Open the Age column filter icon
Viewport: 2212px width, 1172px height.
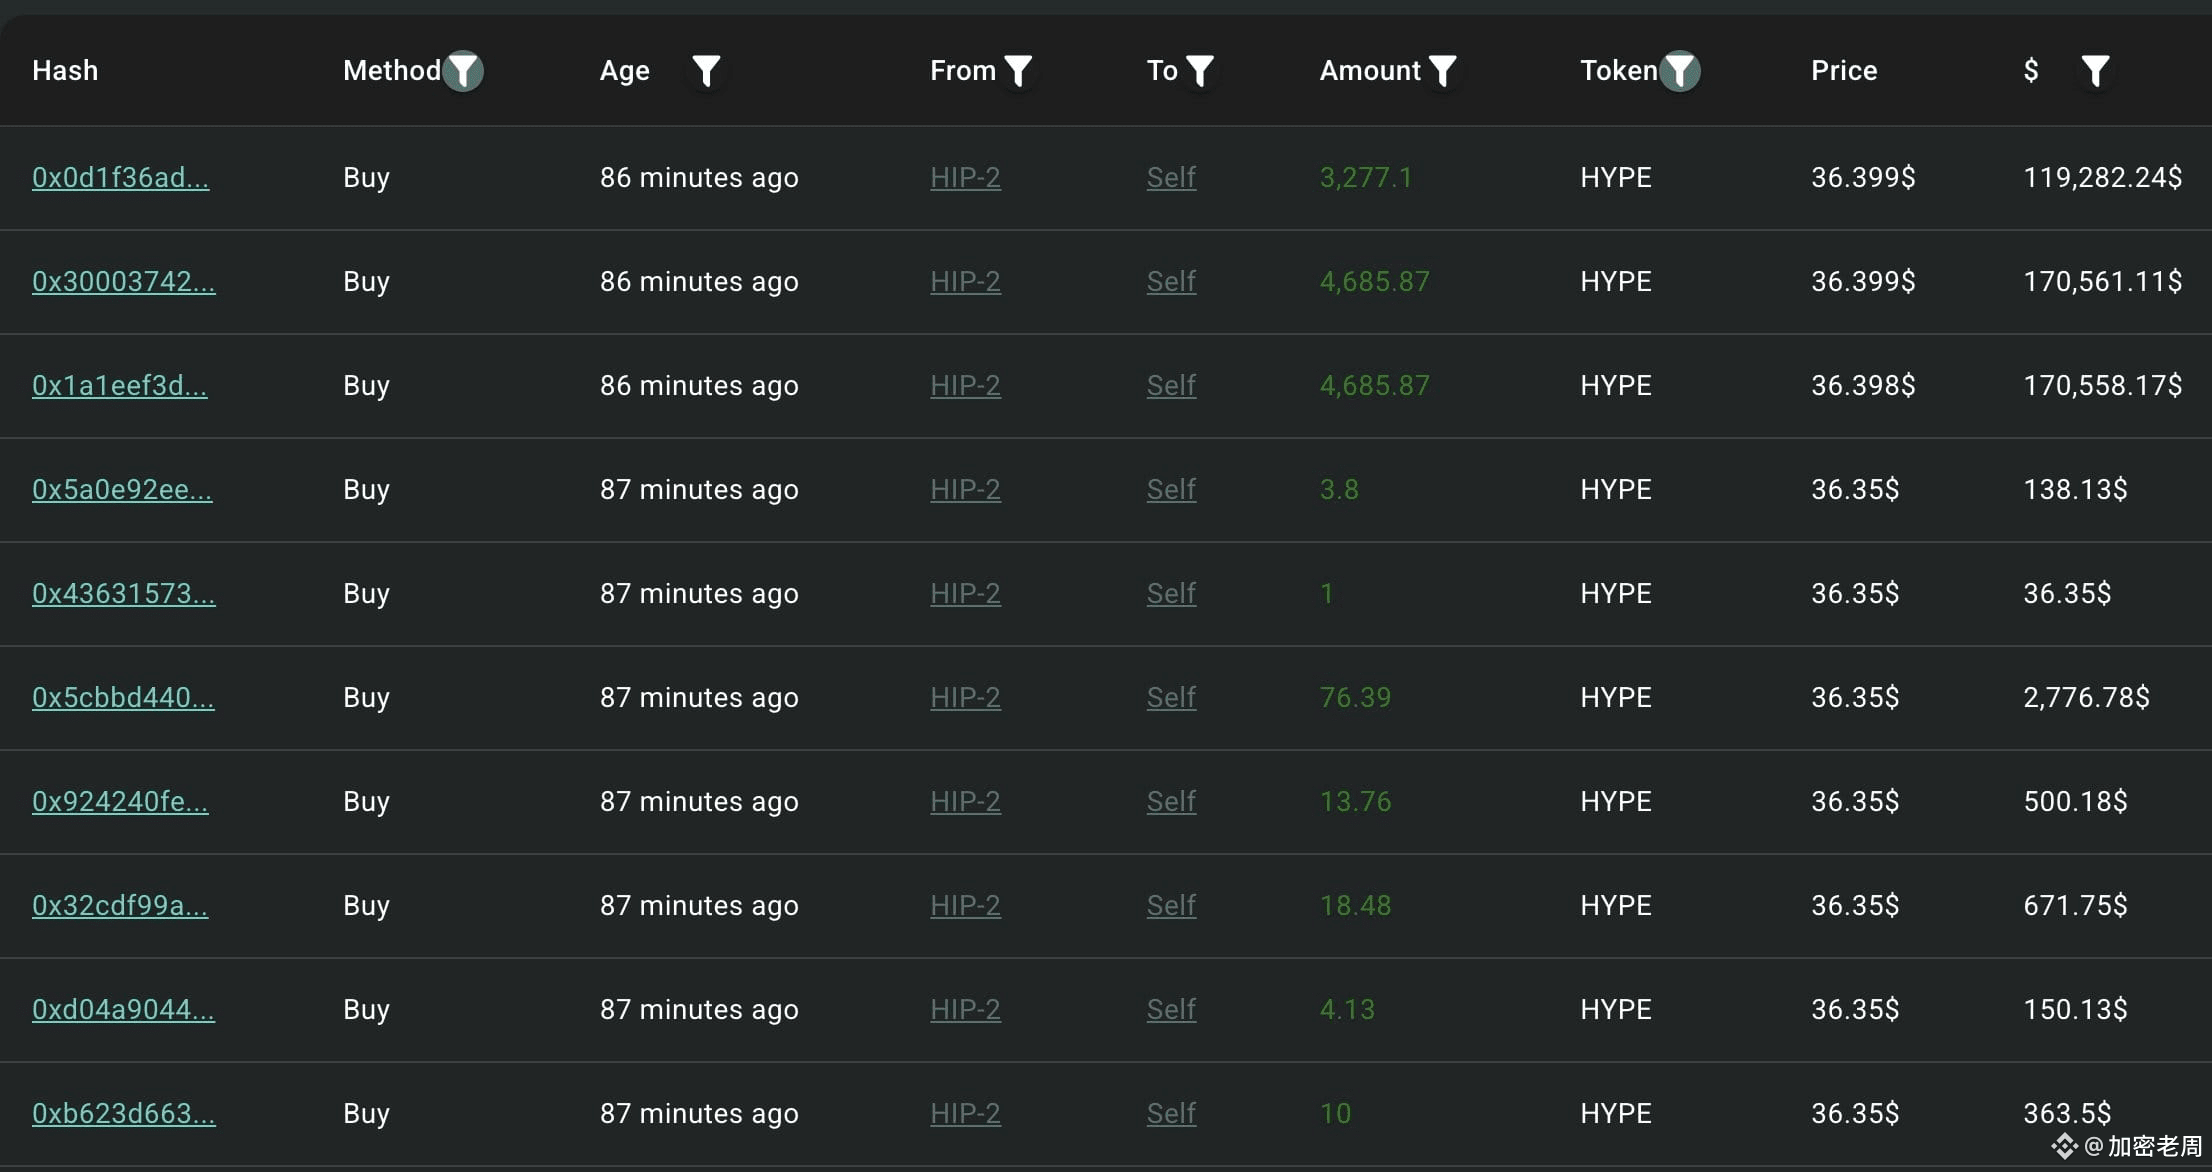pyautogui.click(x=706, y=71)
